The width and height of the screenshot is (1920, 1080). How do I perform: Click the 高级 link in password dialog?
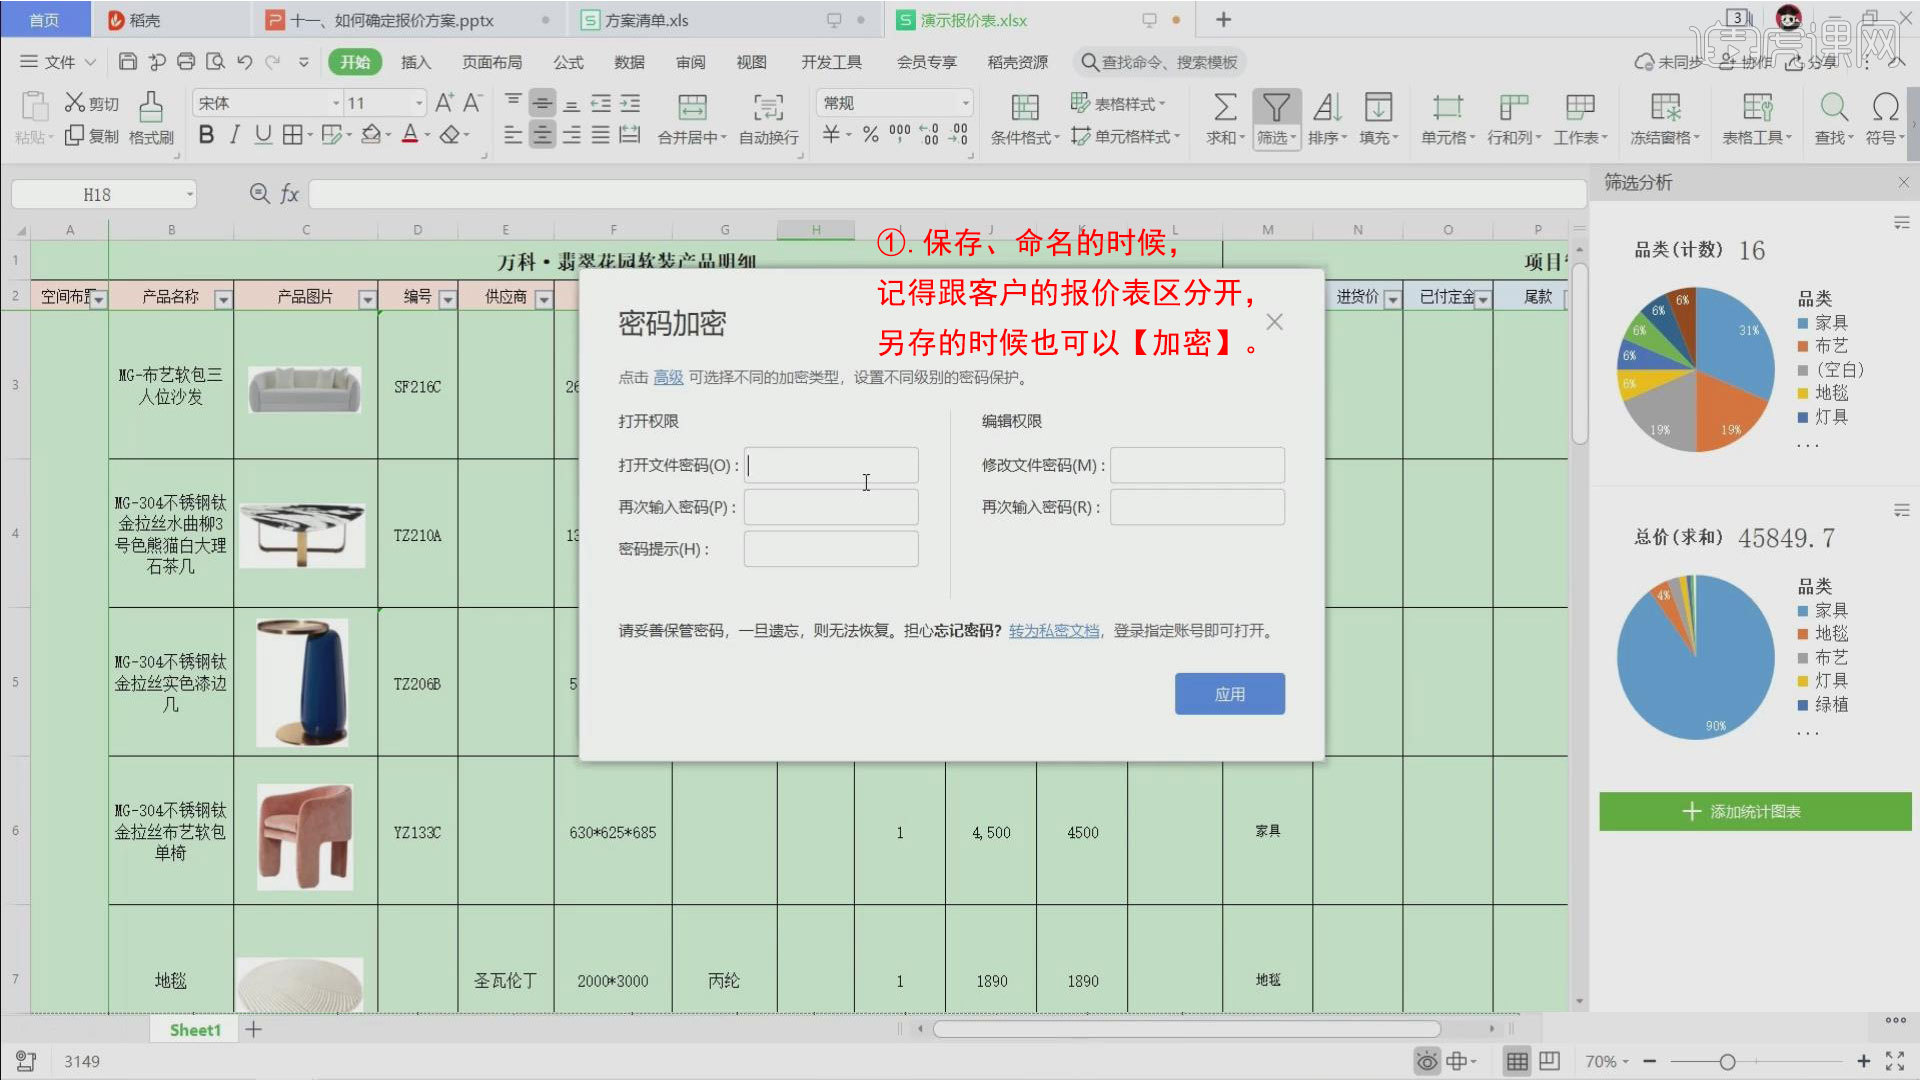pyautogui.click(x=668, y=377)
